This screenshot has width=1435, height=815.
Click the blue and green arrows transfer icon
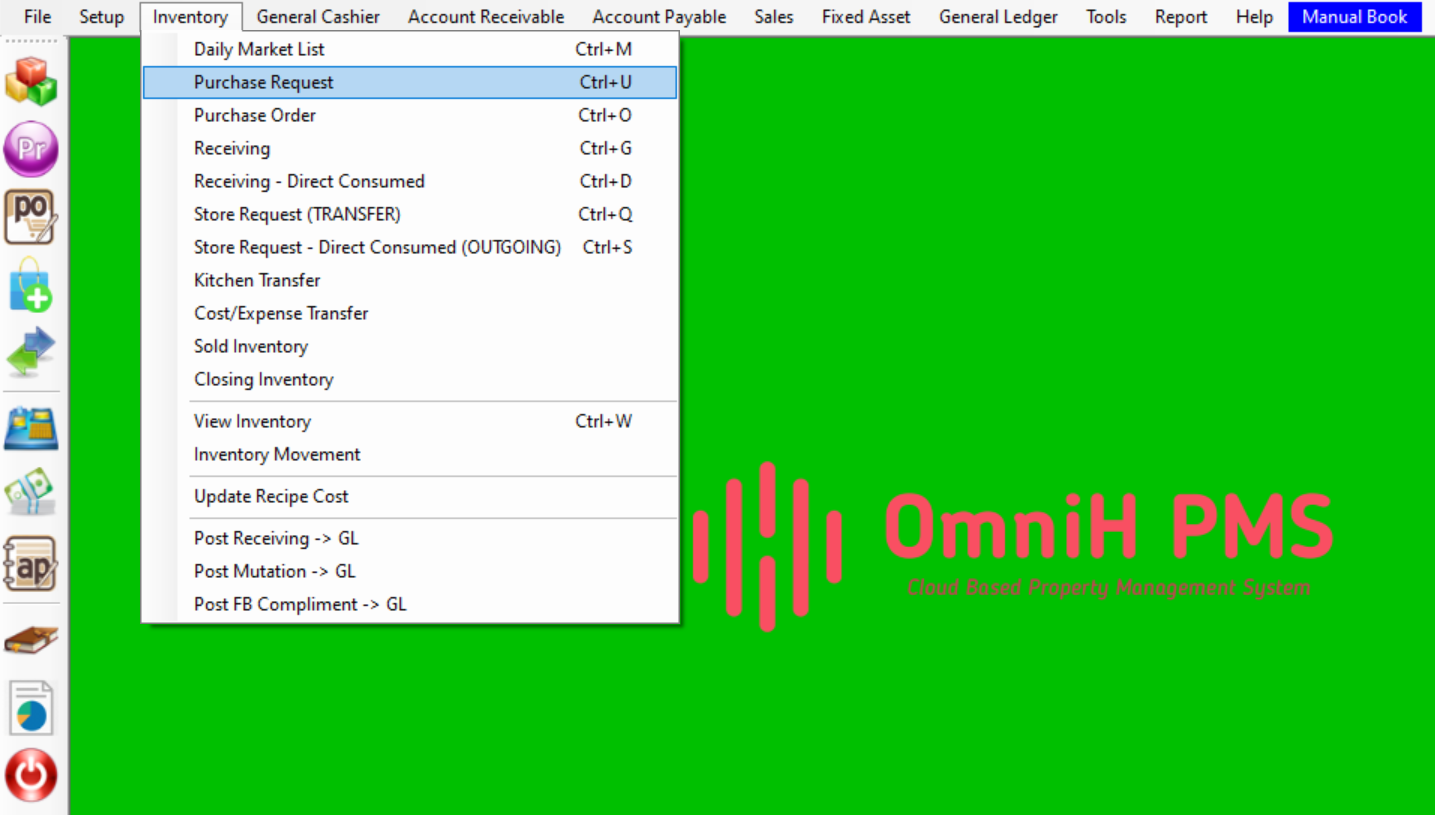pyautogui.click(x=31, y=352)
